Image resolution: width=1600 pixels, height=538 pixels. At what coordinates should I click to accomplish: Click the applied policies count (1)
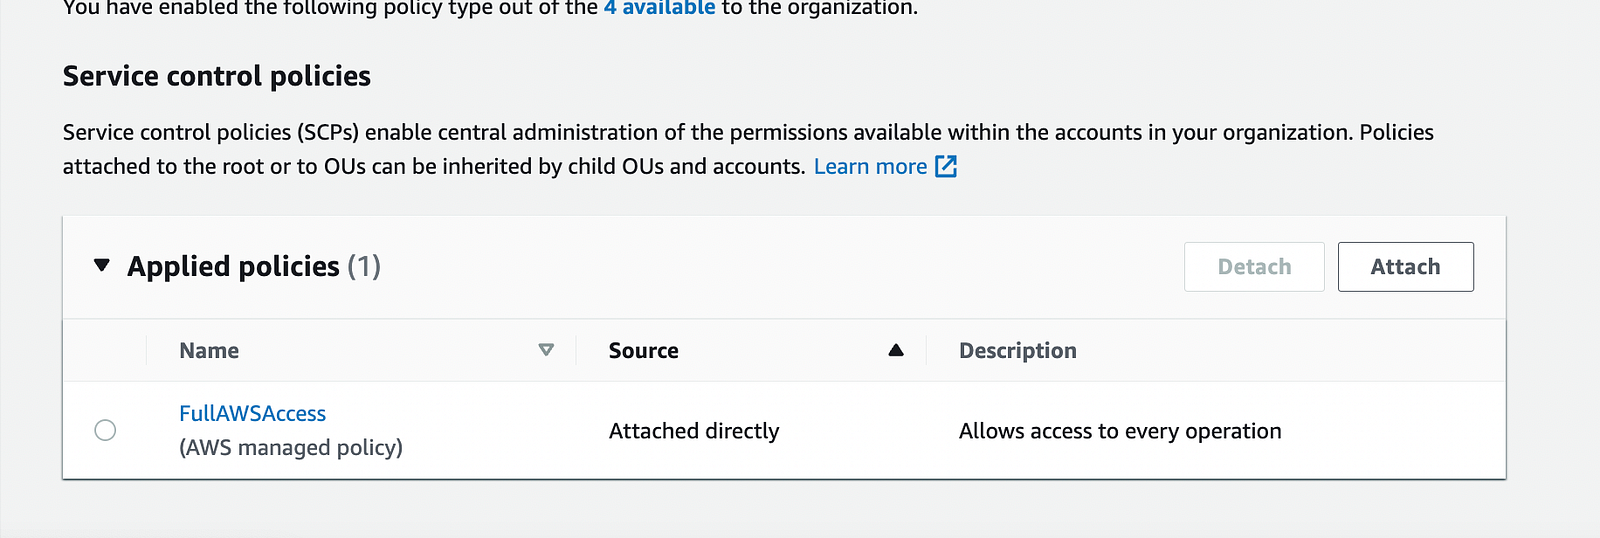pyautogui.click(x=364, y=266)
